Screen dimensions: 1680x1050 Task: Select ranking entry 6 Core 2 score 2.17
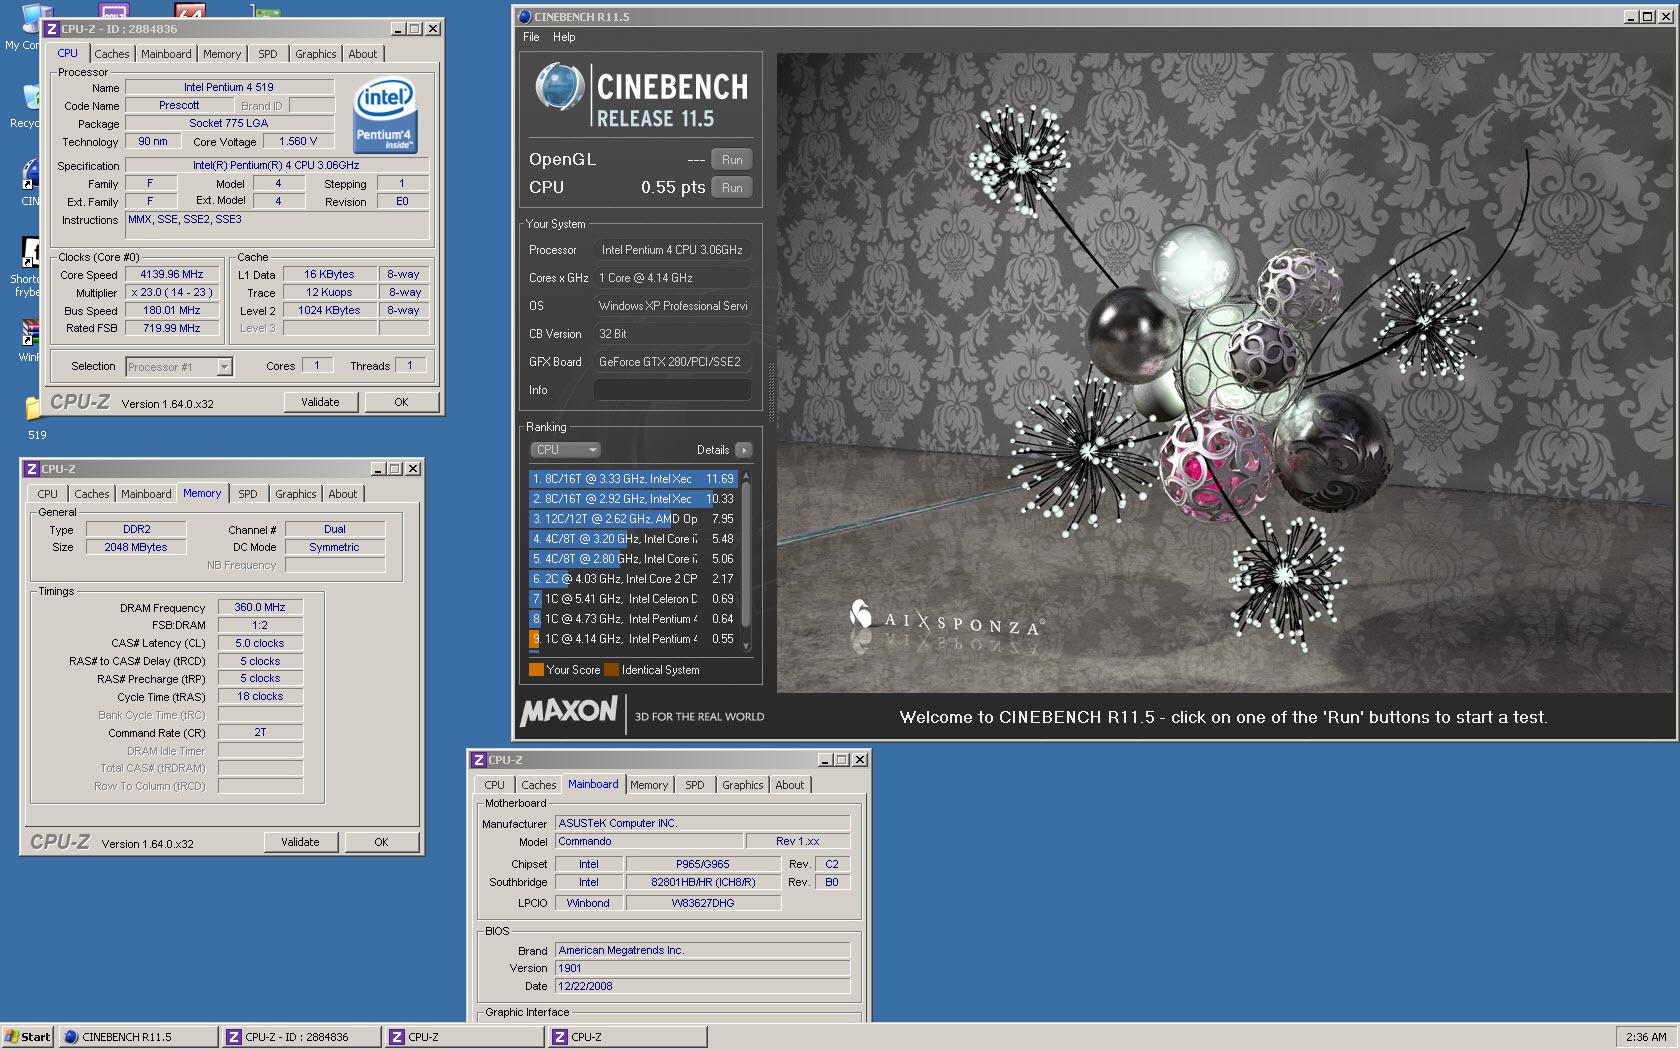634,579
